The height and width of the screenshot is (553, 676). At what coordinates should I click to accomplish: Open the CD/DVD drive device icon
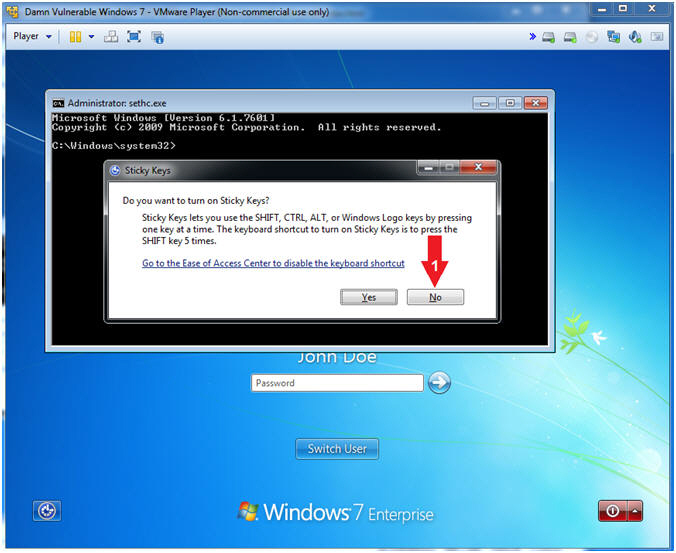coord(592,37)
